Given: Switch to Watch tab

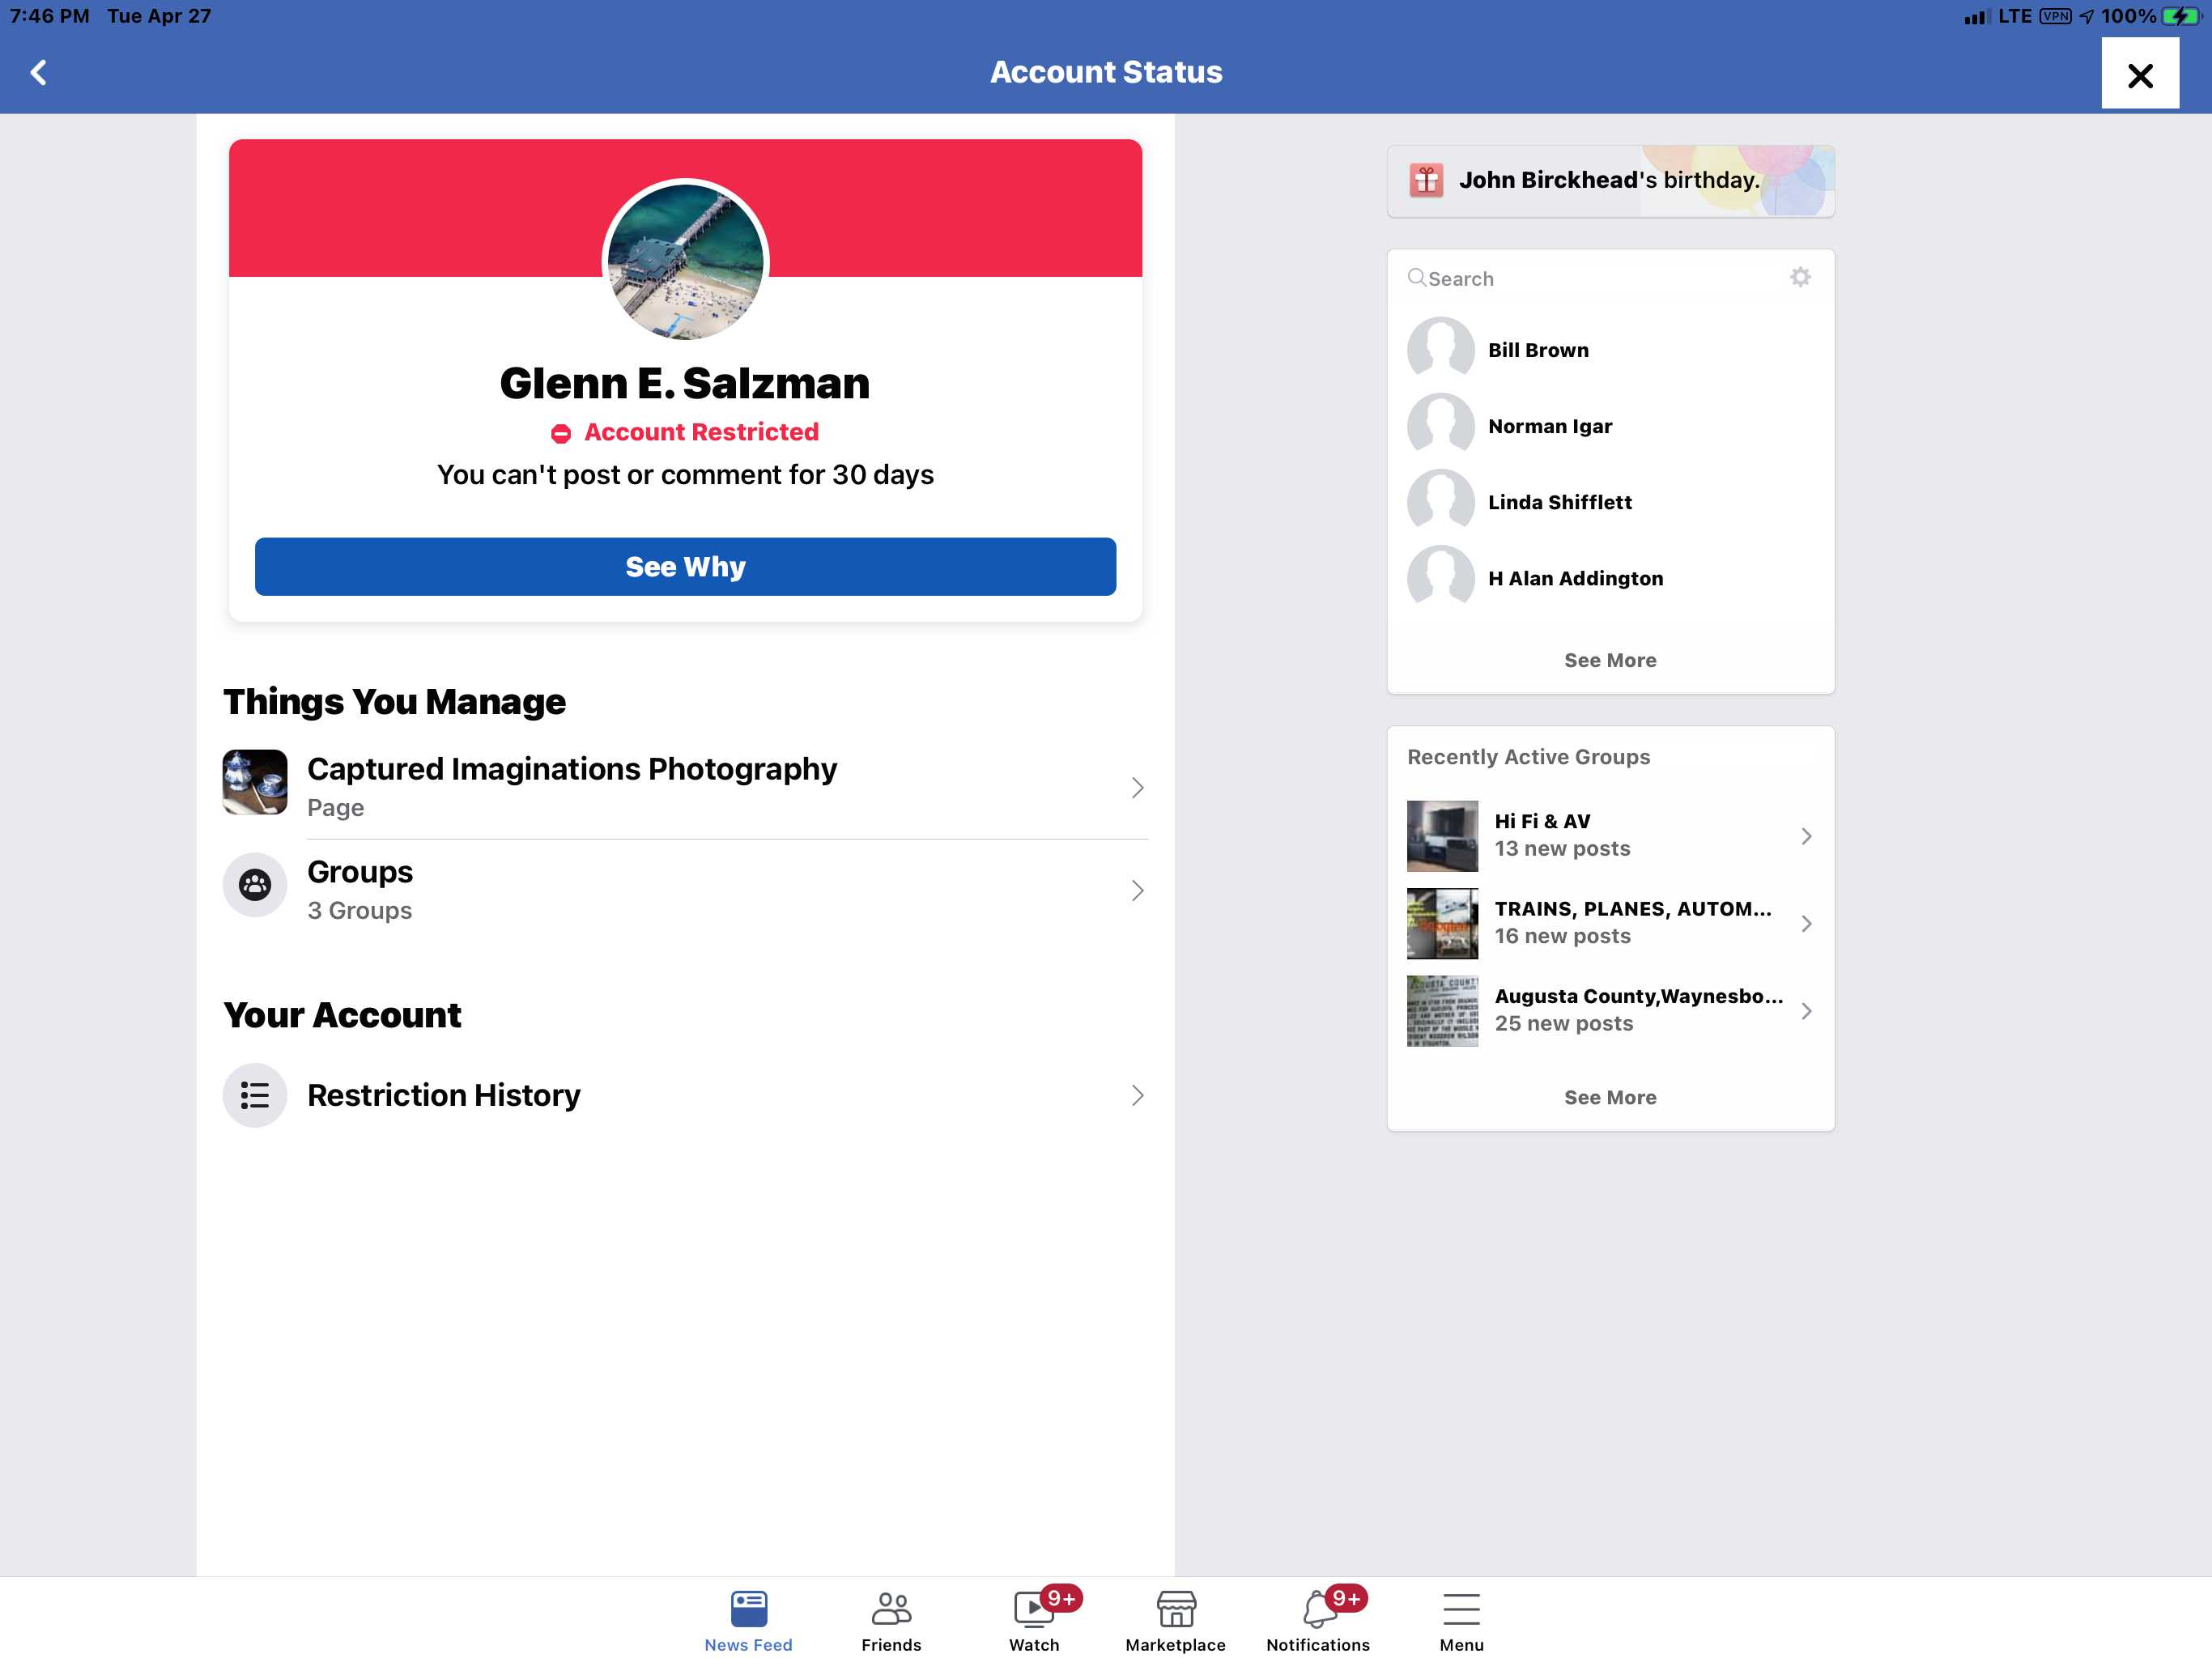Looking at the screenshot, I should [1034, 1620].
